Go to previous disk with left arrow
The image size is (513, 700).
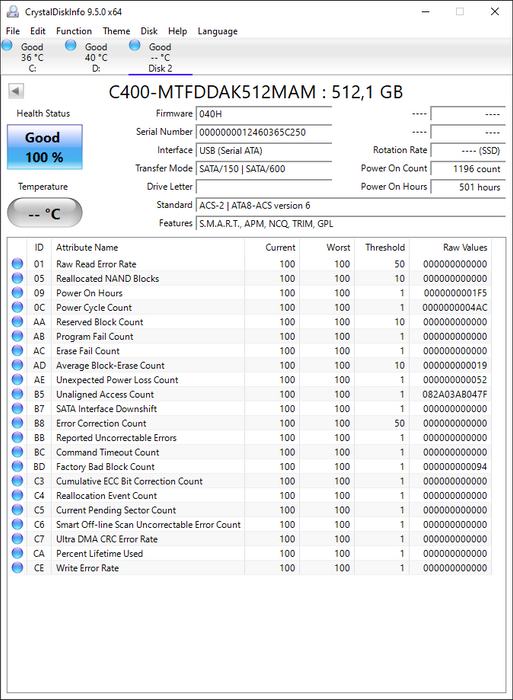[x=16, y=91]
